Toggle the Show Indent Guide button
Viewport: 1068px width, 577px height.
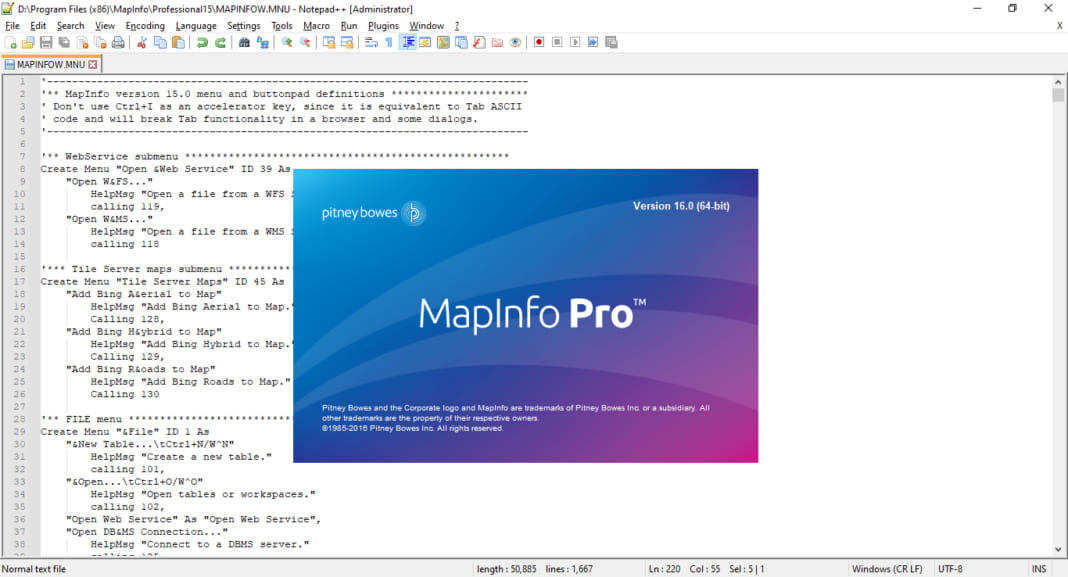pyautogui.click(x=407, y=42)
